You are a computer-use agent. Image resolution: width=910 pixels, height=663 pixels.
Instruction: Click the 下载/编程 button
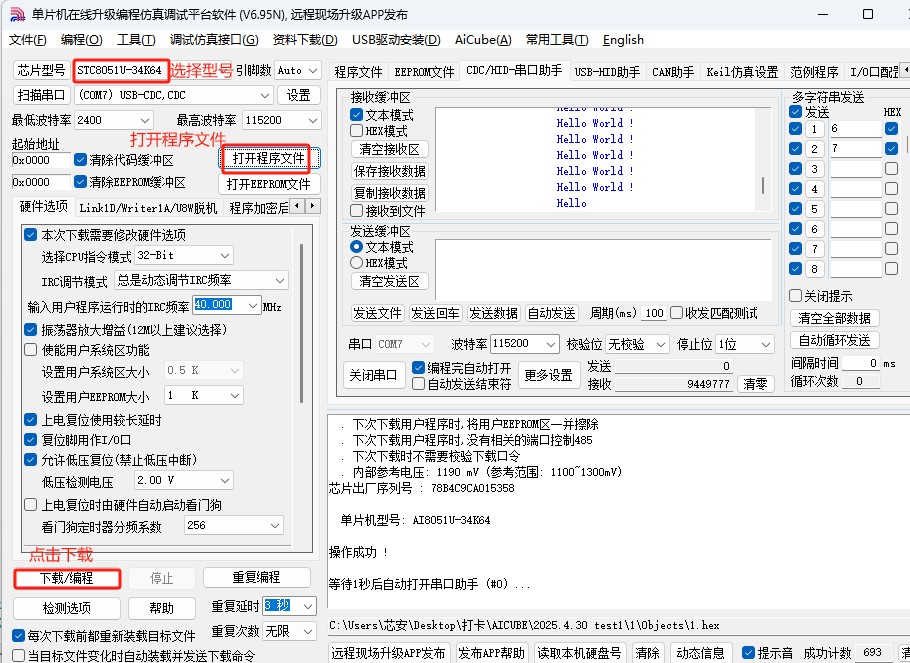tap(67, 578)
